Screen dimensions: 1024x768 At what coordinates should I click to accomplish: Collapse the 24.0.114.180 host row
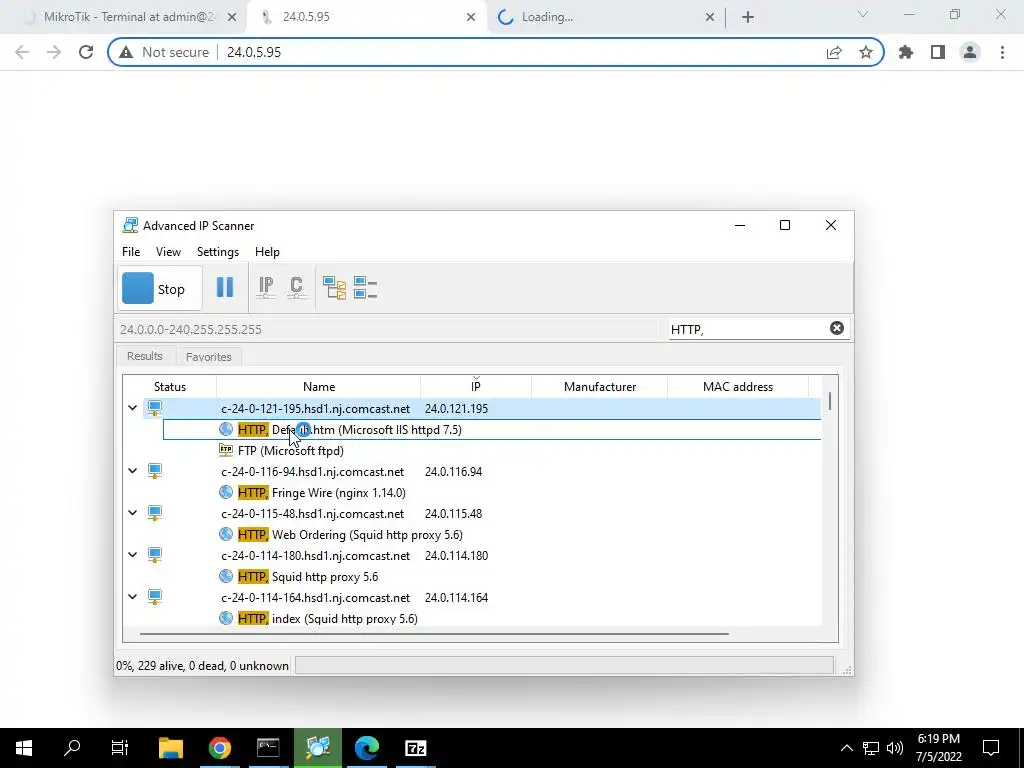tap(133, 554)
